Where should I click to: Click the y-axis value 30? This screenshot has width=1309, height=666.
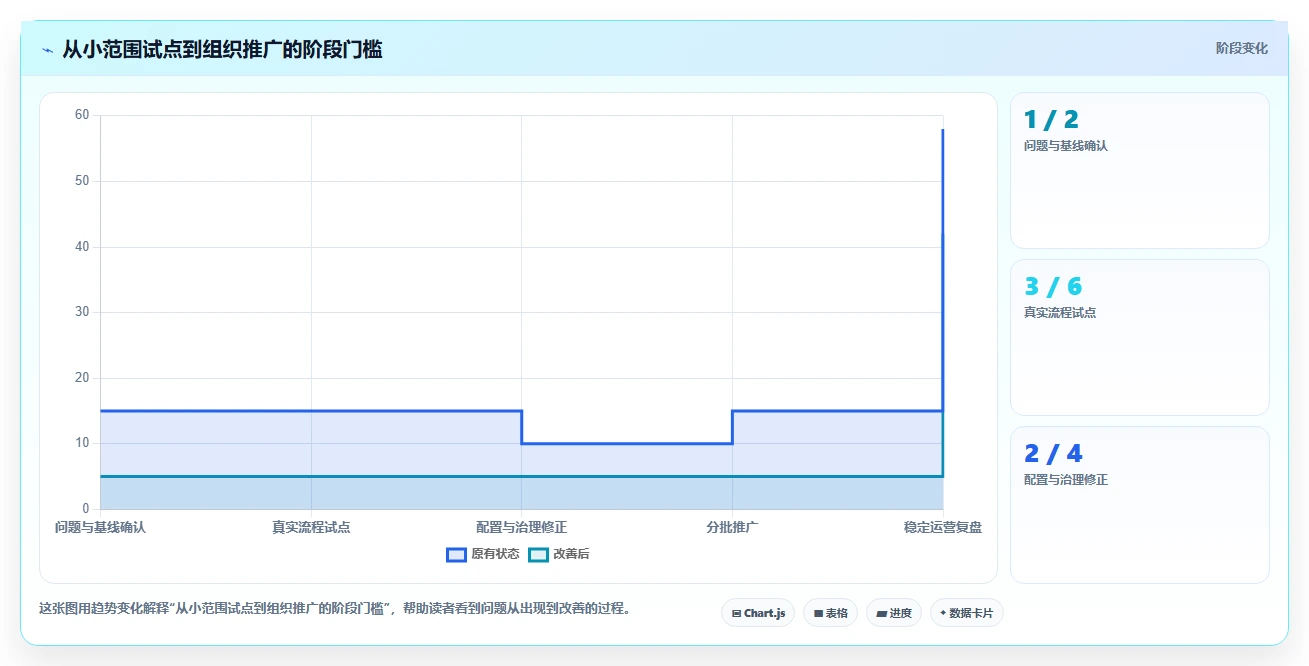coord(82,312)
